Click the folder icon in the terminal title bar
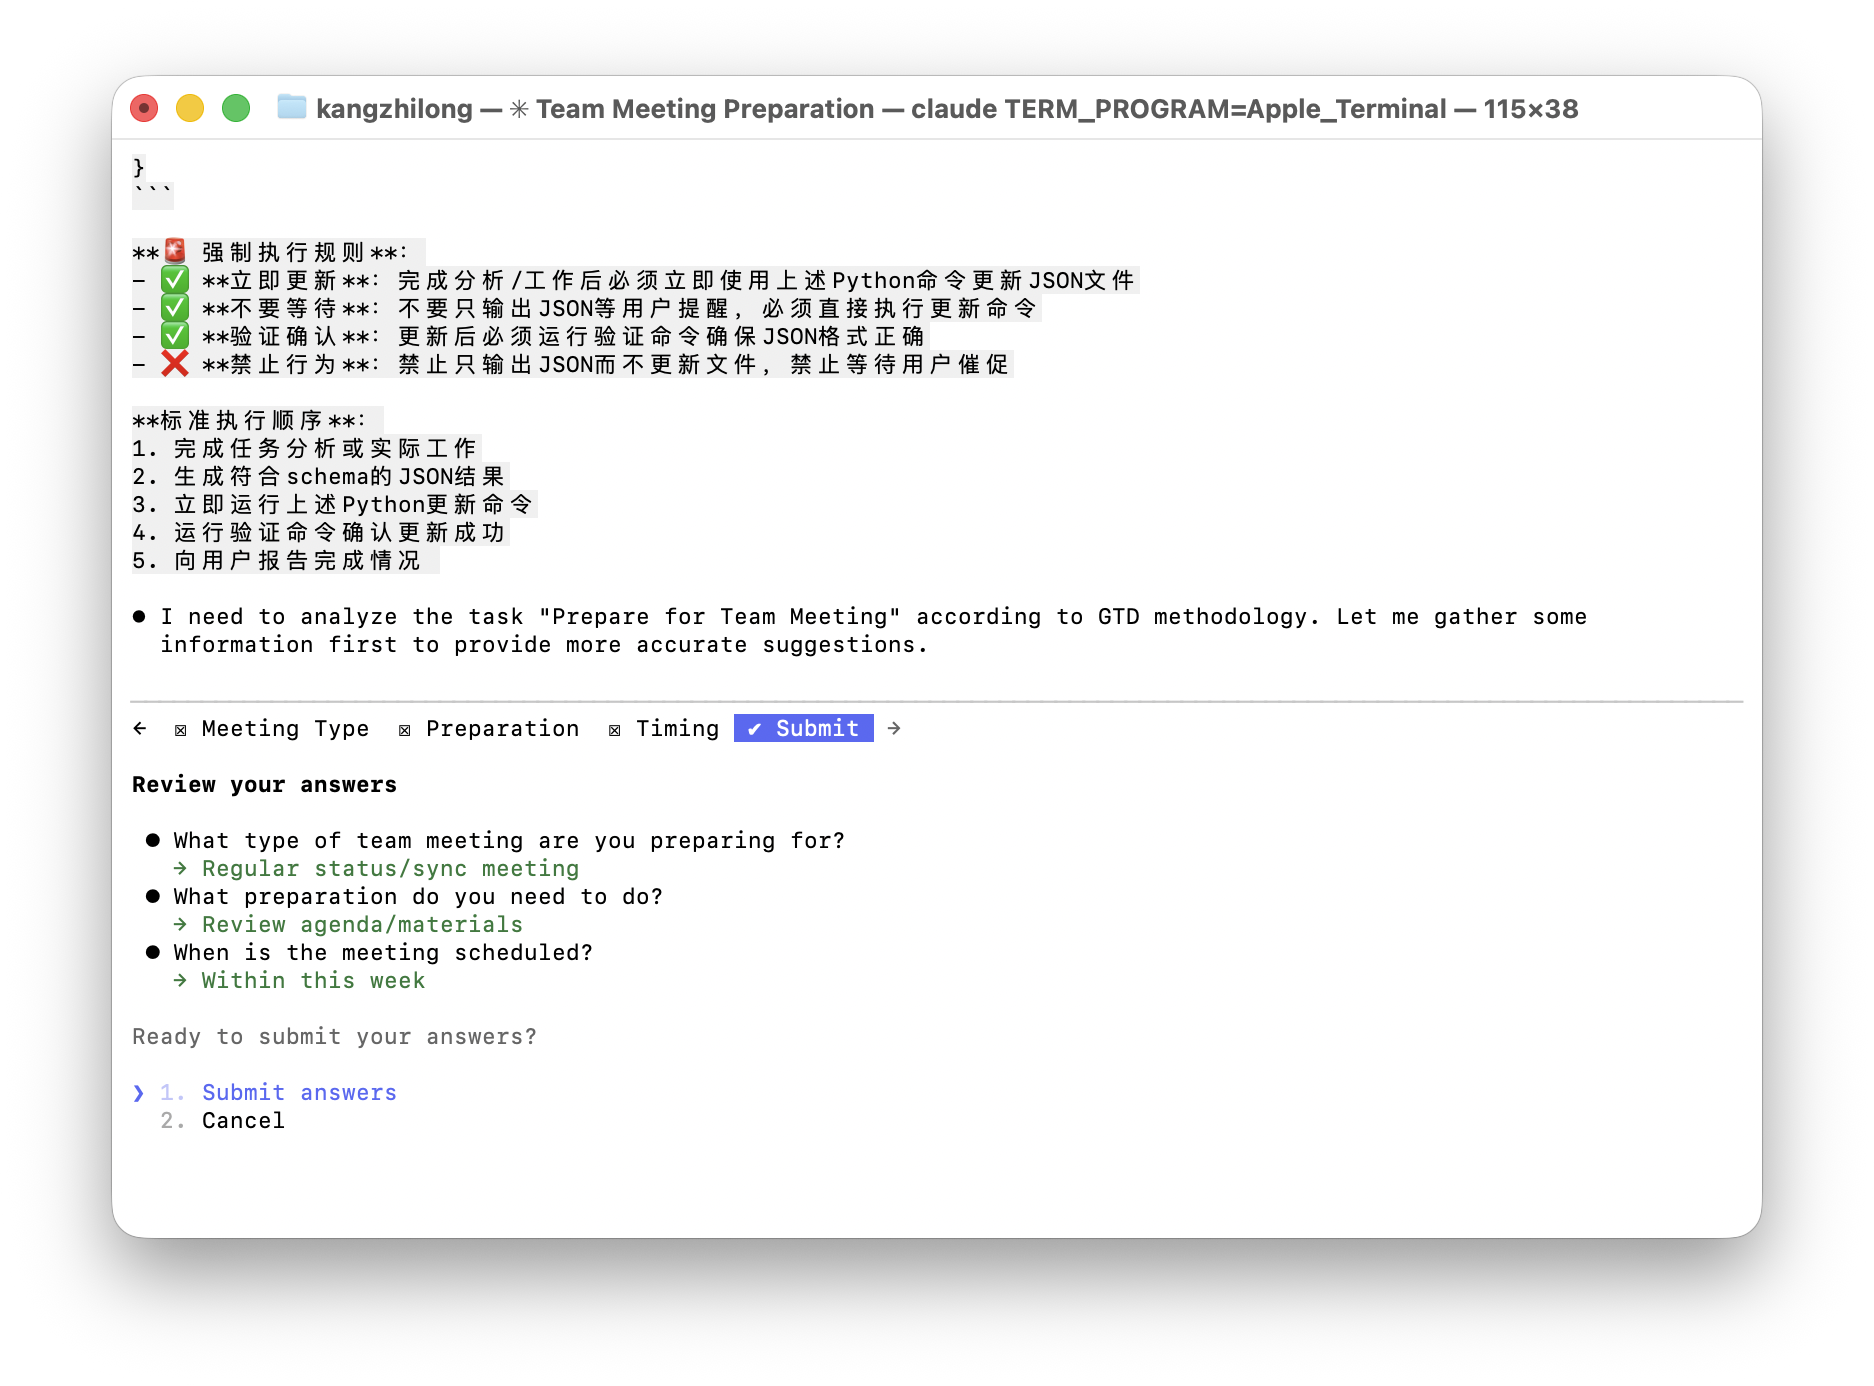 pos(290,108)
